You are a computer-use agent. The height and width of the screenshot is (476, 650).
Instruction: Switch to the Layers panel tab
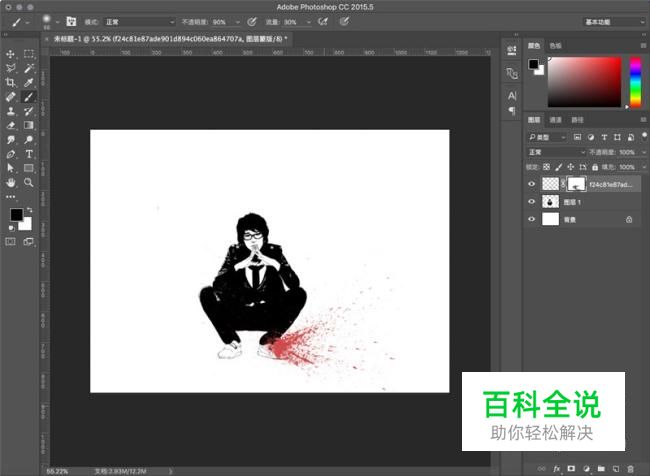[x=534, y=120]
